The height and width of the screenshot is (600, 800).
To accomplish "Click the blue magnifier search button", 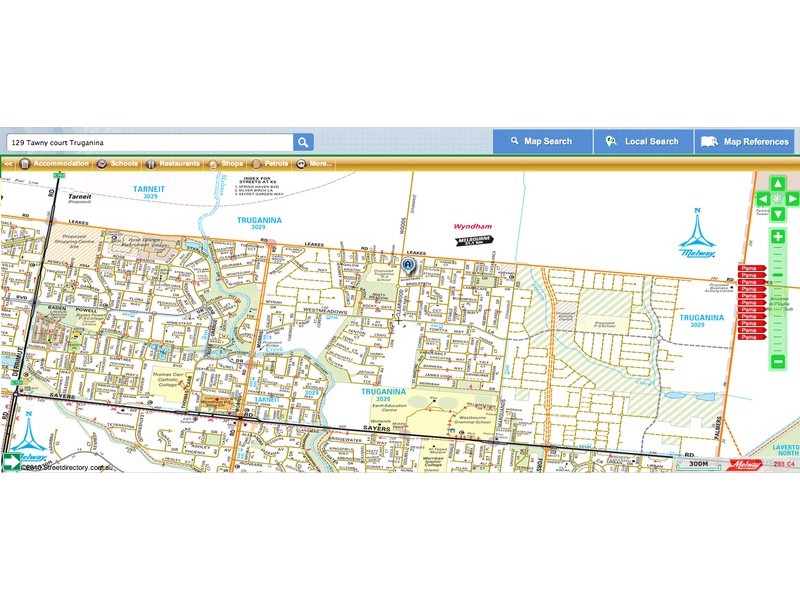I will tap(303, 142).
